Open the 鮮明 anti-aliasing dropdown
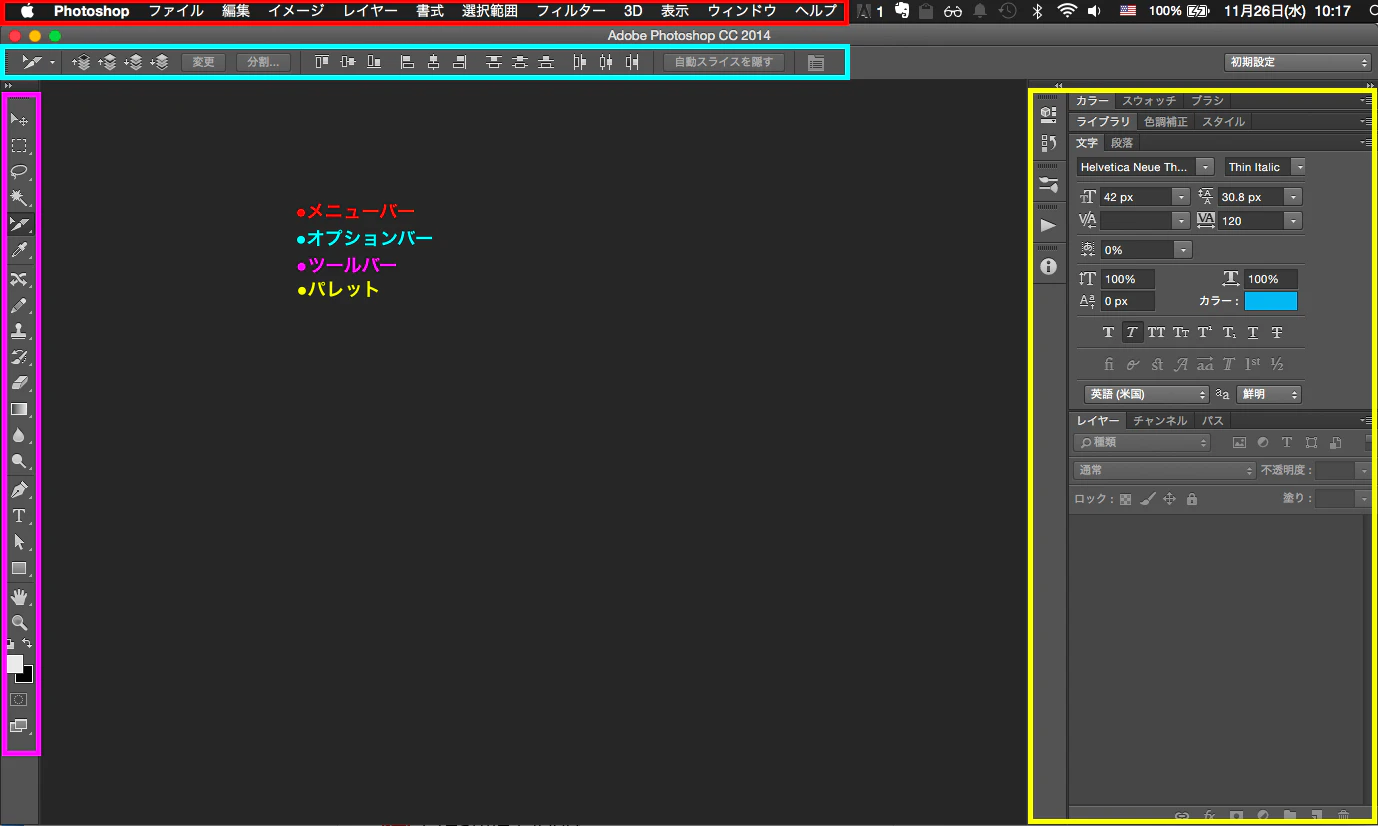1378x826 pixels. [x=1269, y=394]
